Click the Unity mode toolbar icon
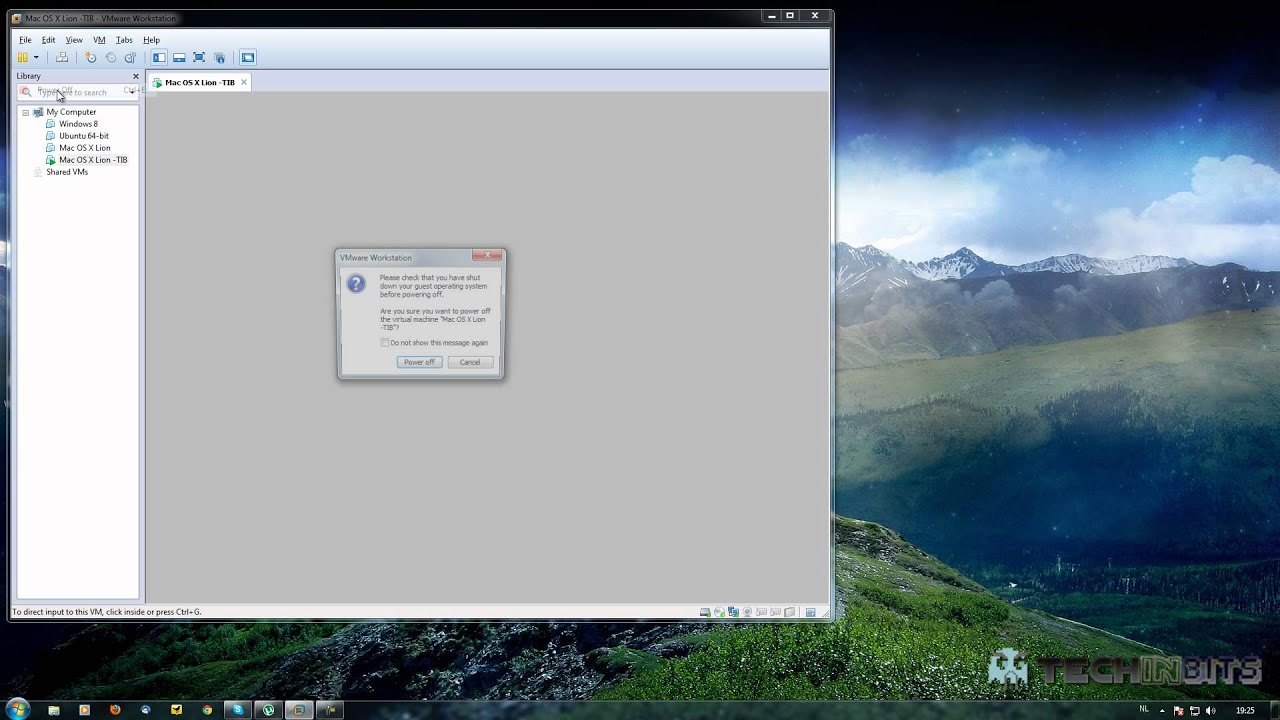Screen dimensions: 1280x720 point(220,58)
